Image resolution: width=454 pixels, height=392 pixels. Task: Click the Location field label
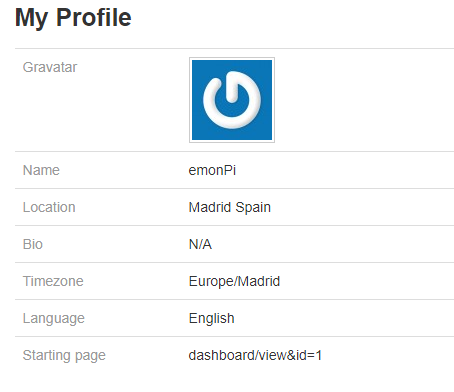[49, 207]
